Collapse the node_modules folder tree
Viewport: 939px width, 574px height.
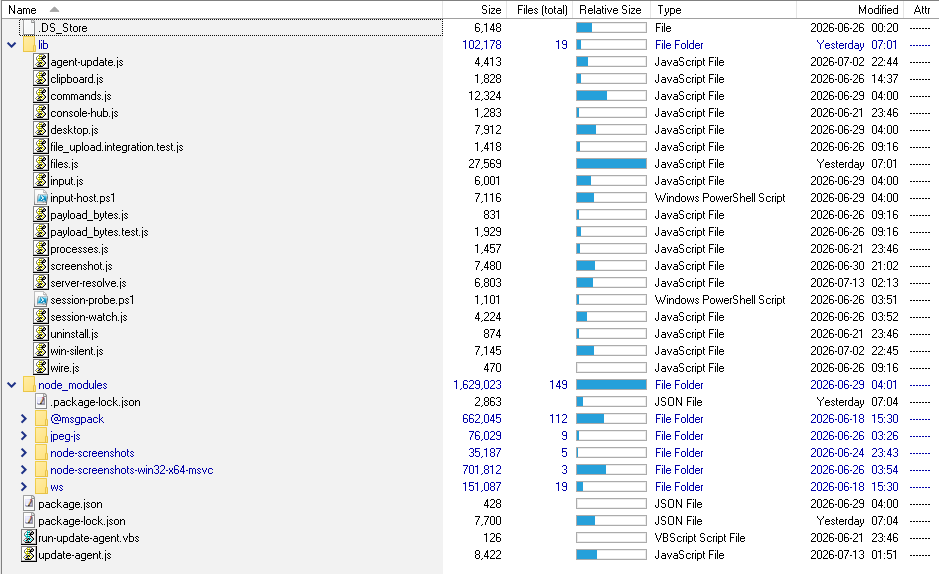pos(11,385)
